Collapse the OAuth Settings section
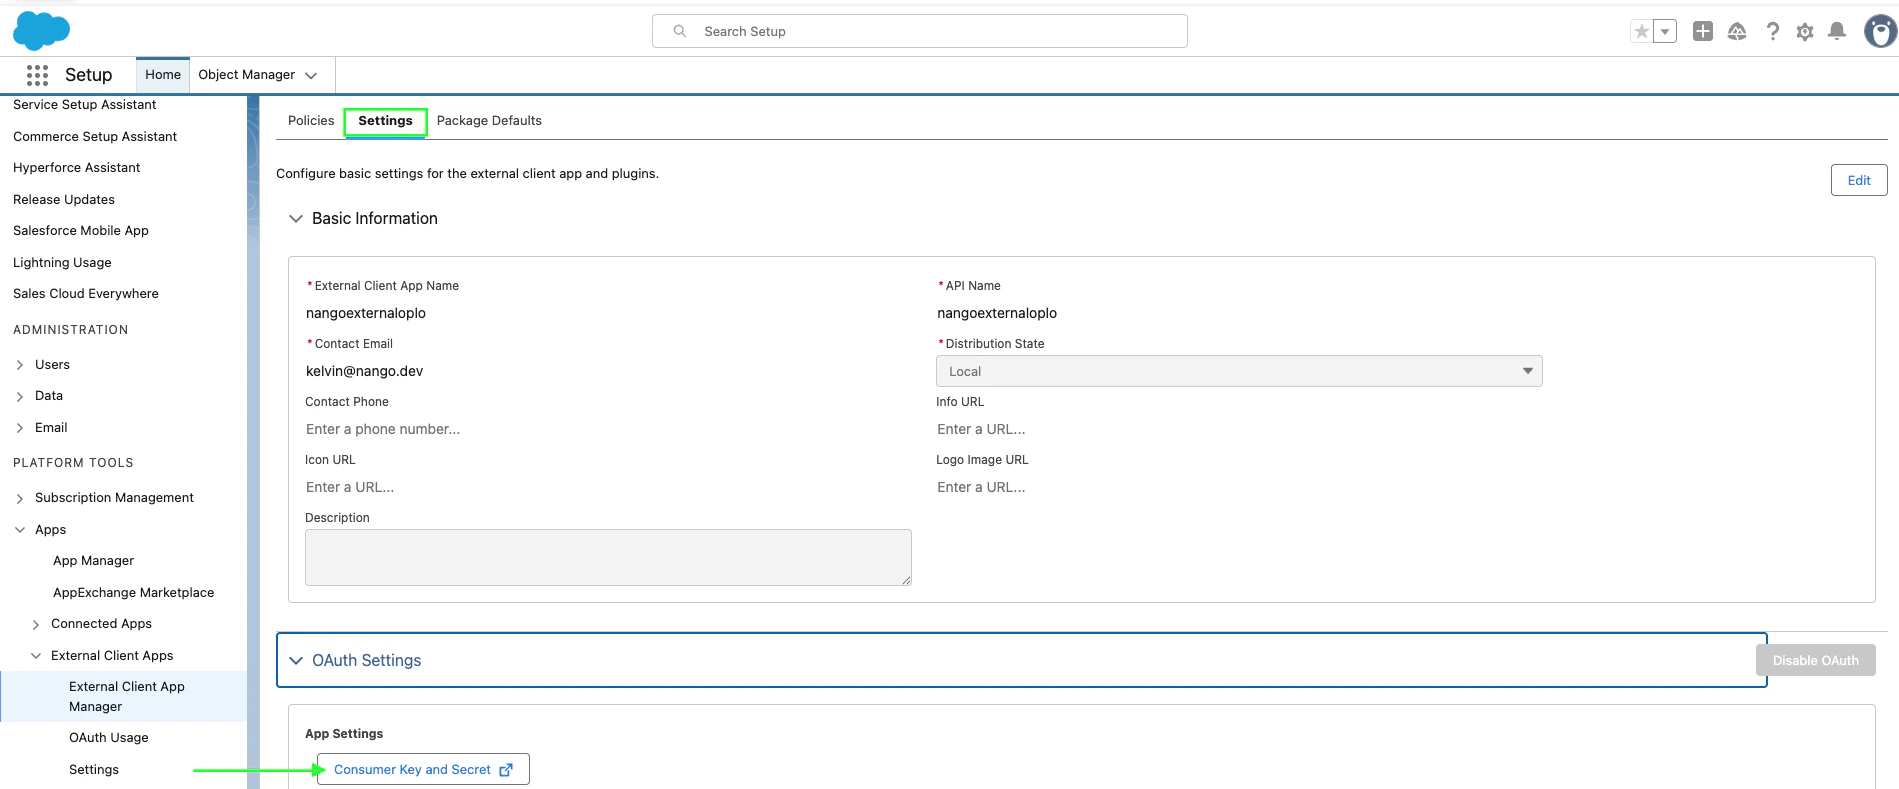This screenshot has height=789, width=1899. click(x=296, y=661)
